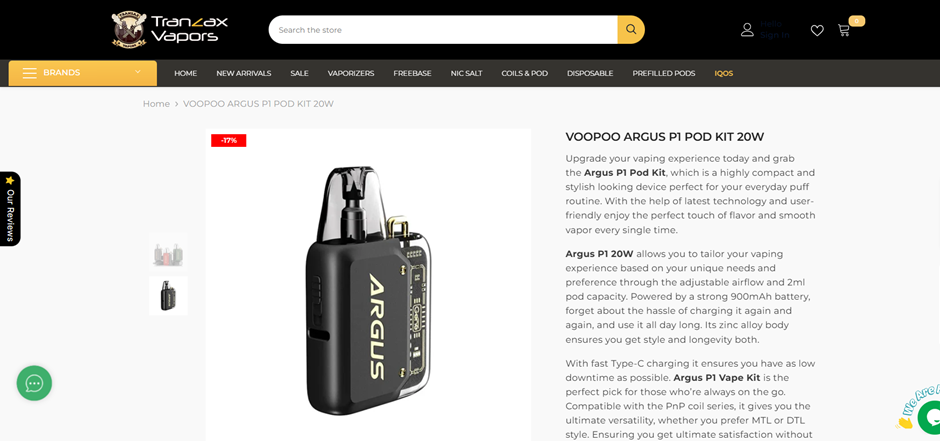
Task: Select the IQOS menu item
Action: 724,73
